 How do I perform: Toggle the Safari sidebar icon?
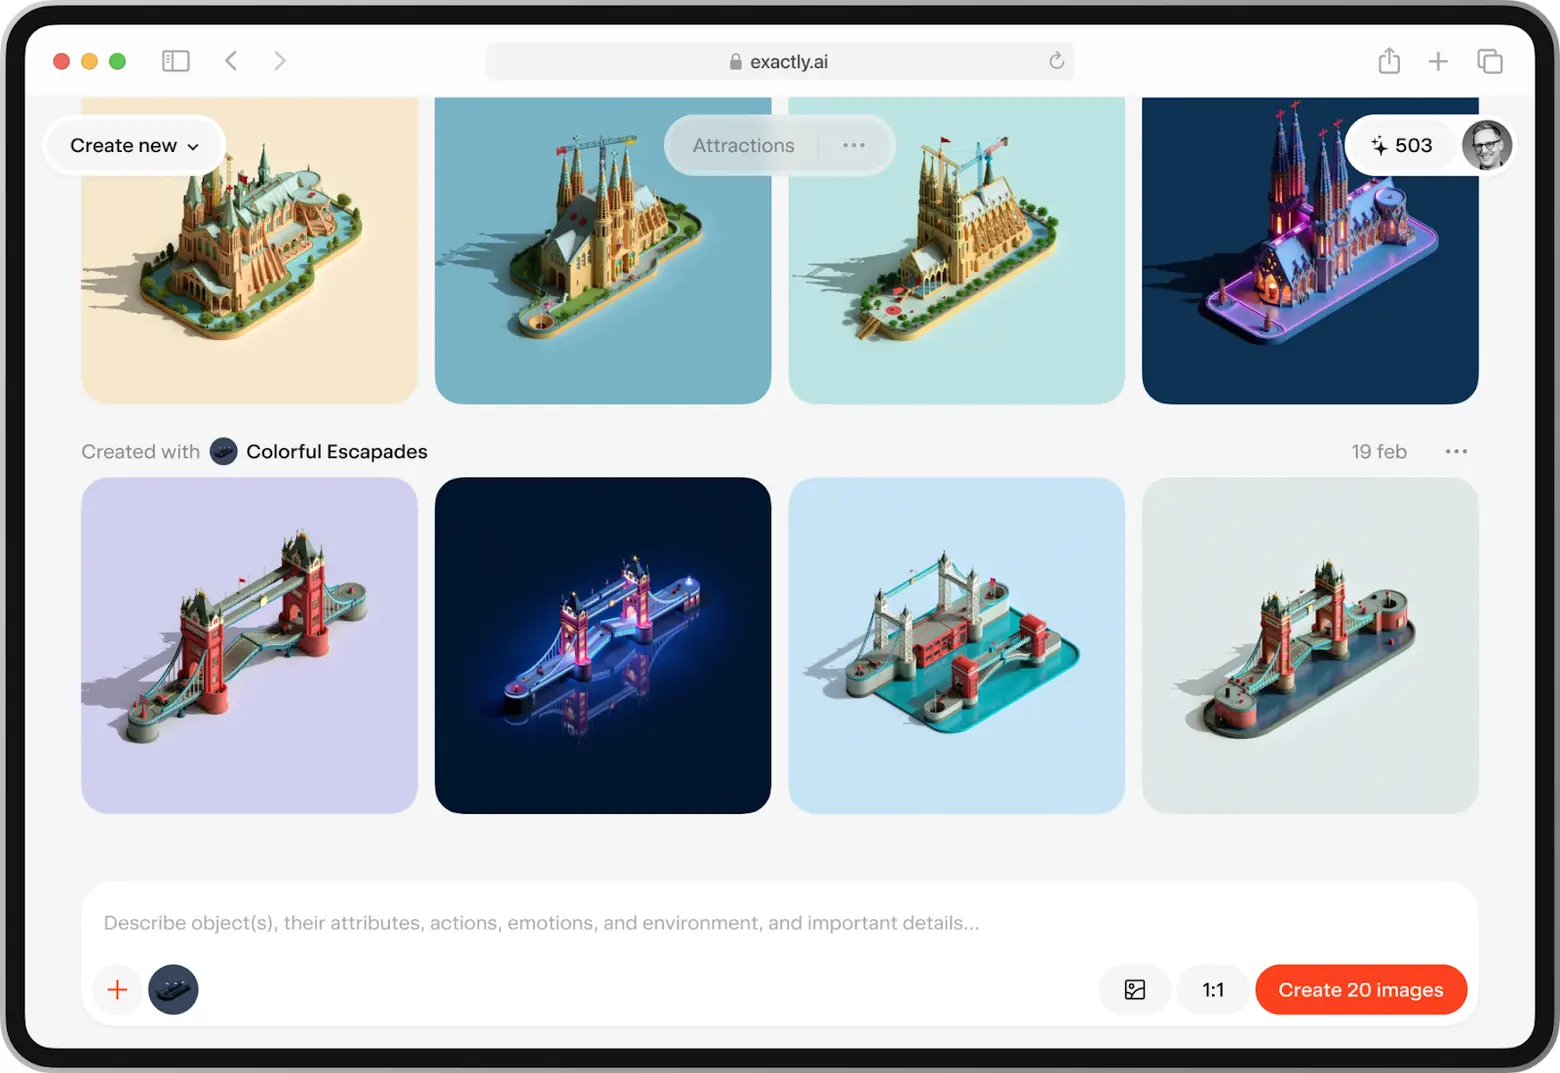[176, 61]
